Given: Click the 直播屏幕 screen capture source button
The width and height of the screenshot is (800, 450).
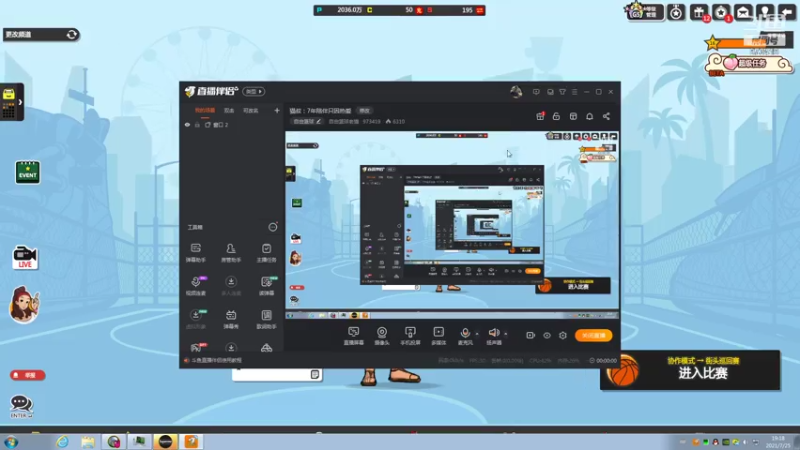Looking at the screenshot, I should [354, 336].
